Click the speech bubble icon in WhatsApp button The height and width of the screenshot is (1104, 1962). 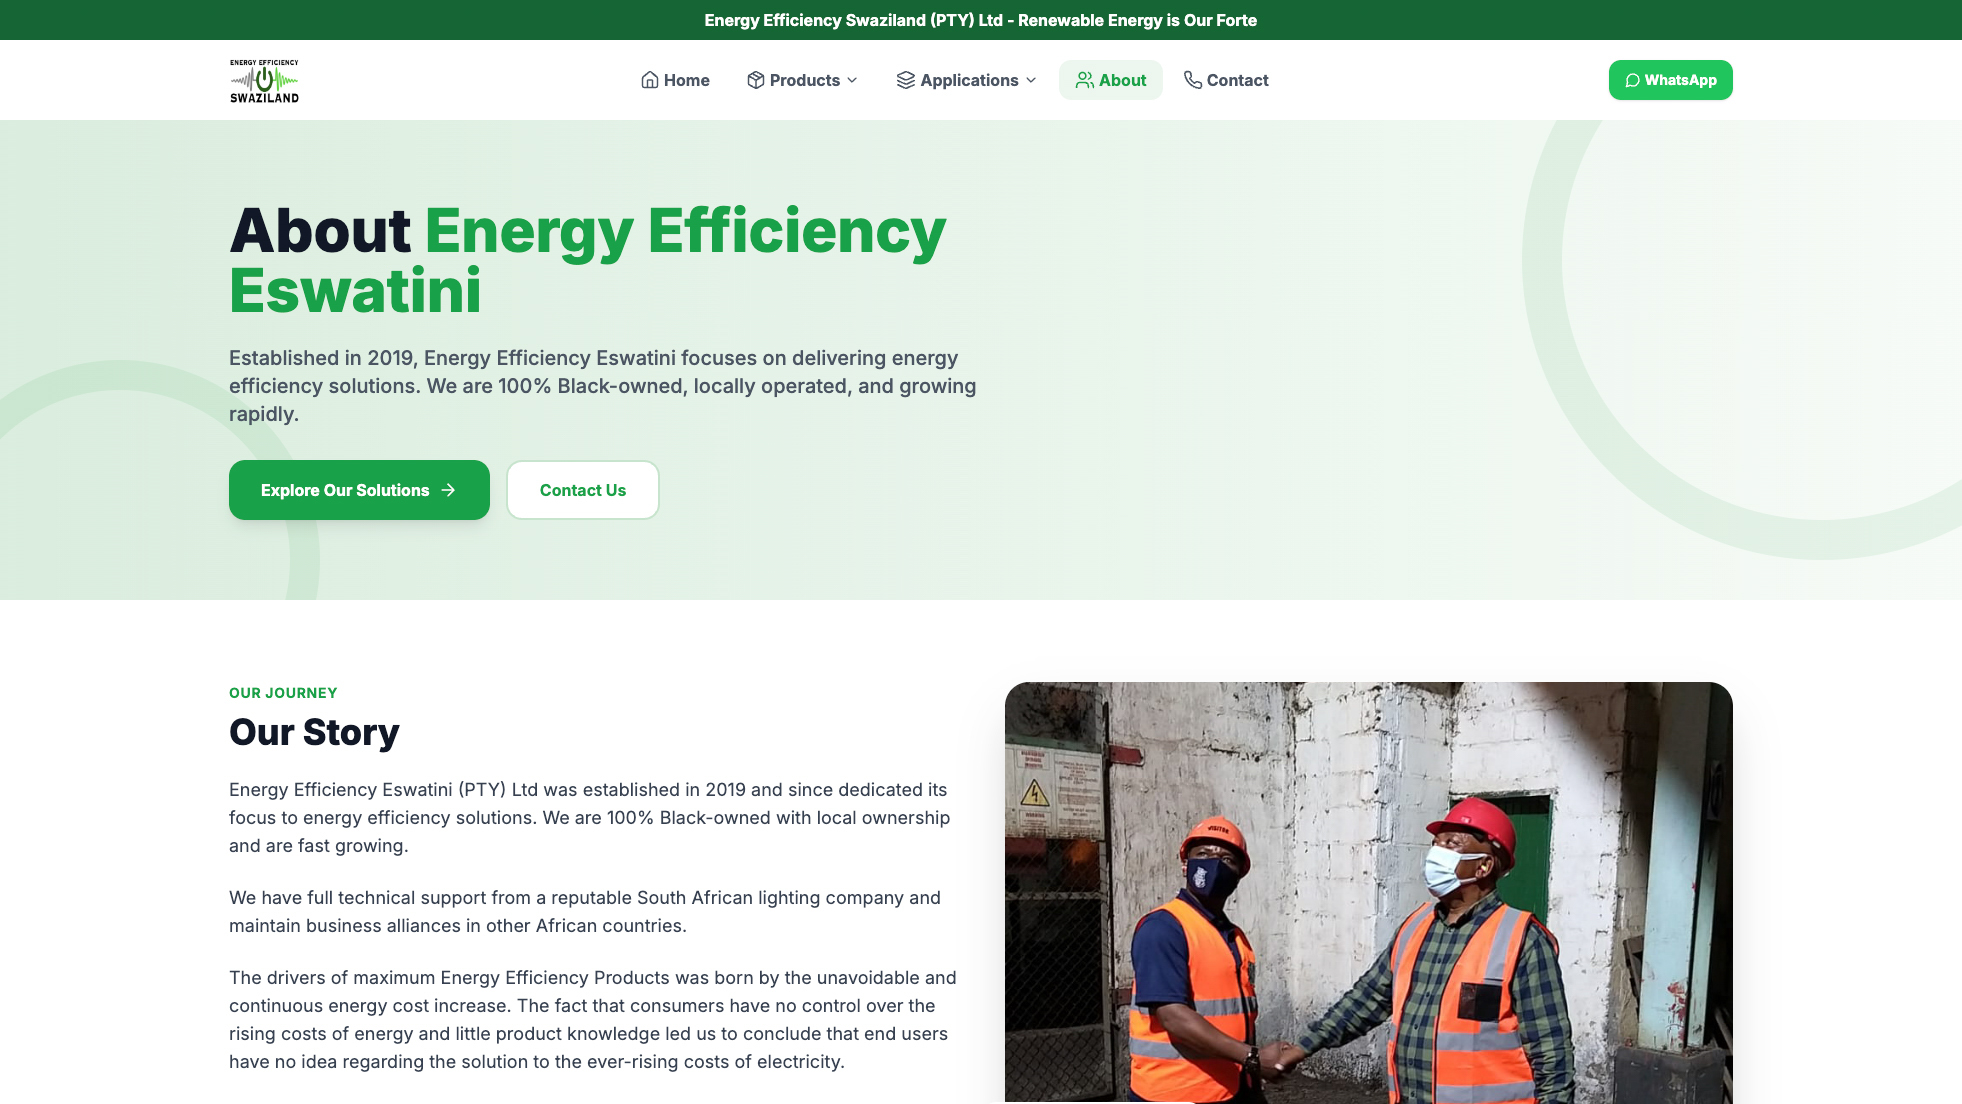point(1632,80)
